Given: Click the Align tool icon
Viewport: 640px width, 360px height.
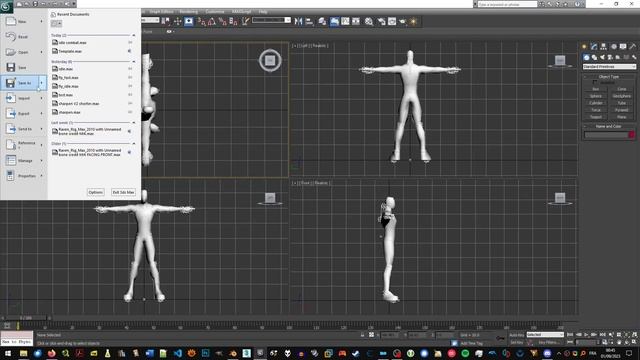Looking at the screenshot, I should (309, 22).
